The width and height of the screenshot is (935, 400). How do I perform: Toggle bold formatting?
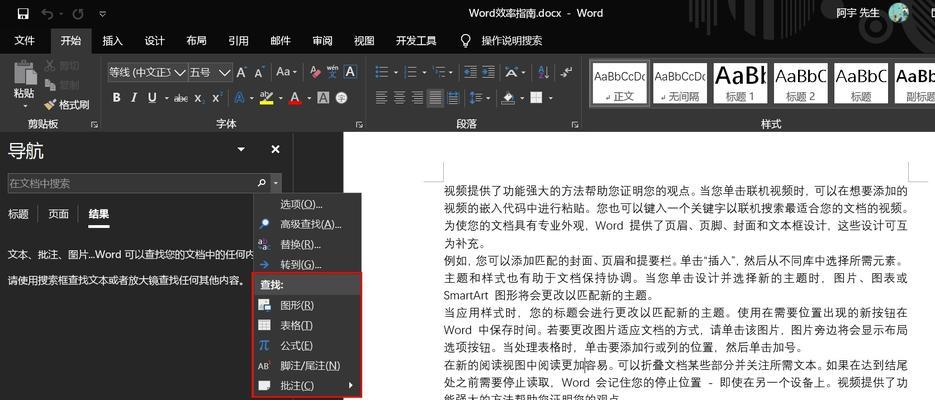tap(117, 98)
